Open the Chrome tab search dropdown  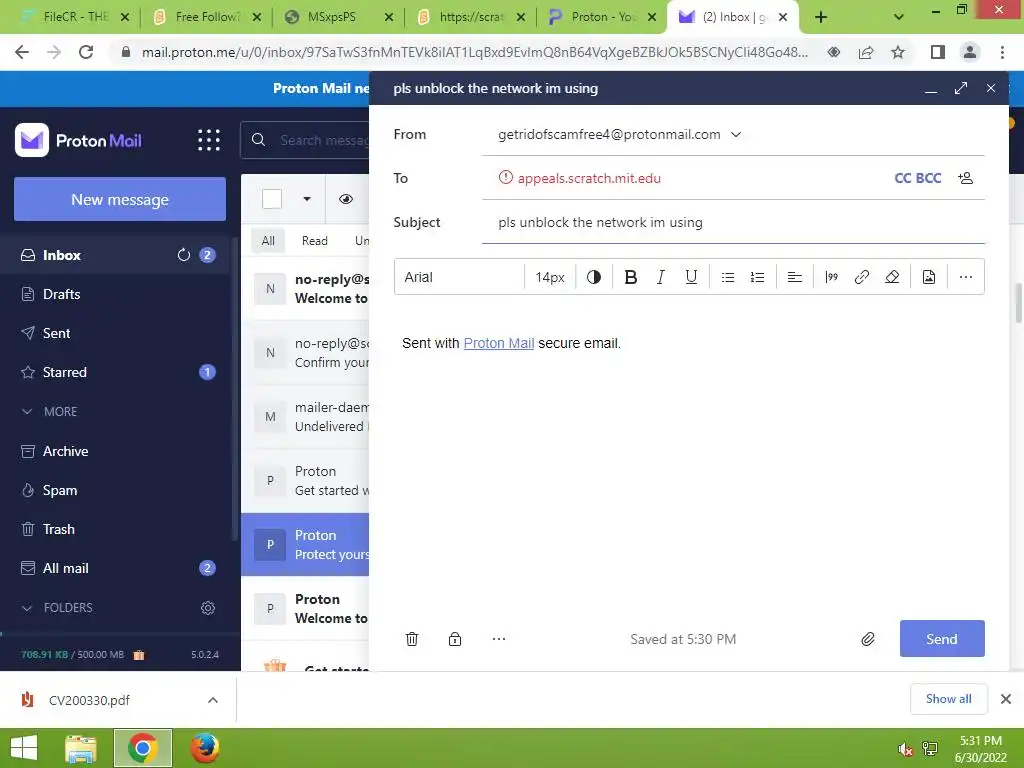pyautogui.click(x=899, y=17)
